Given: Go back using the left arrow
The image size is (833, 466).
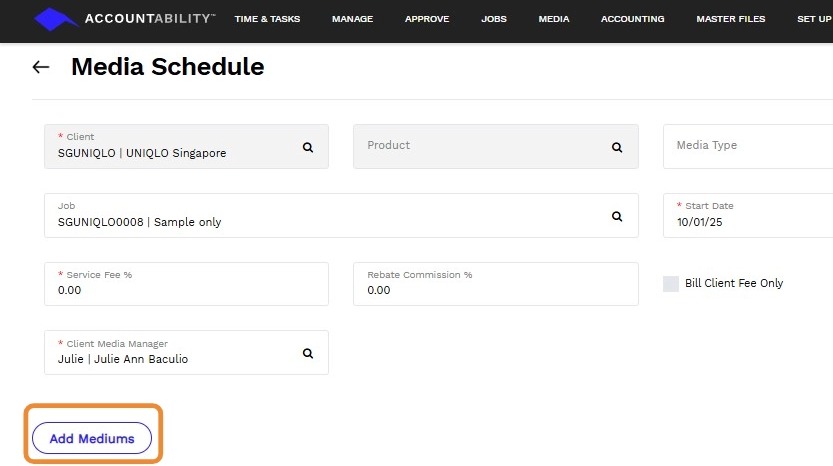Looking at the screenshot, I should point(41,67).
